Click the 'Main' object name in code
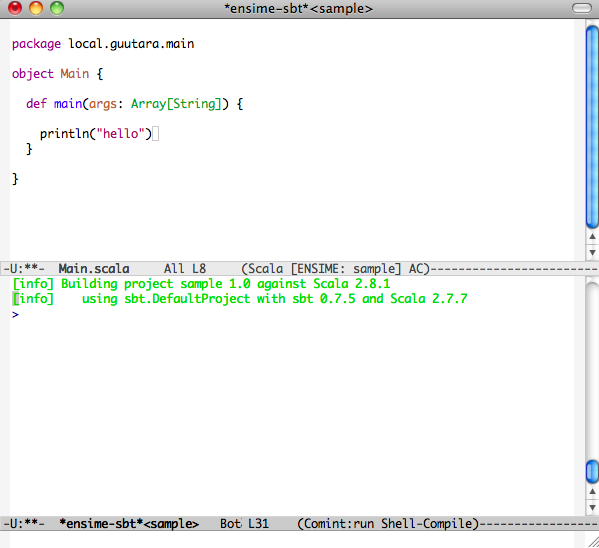Image resolution: width=599 pixels, height=548 pixels. tap(74, 73)
